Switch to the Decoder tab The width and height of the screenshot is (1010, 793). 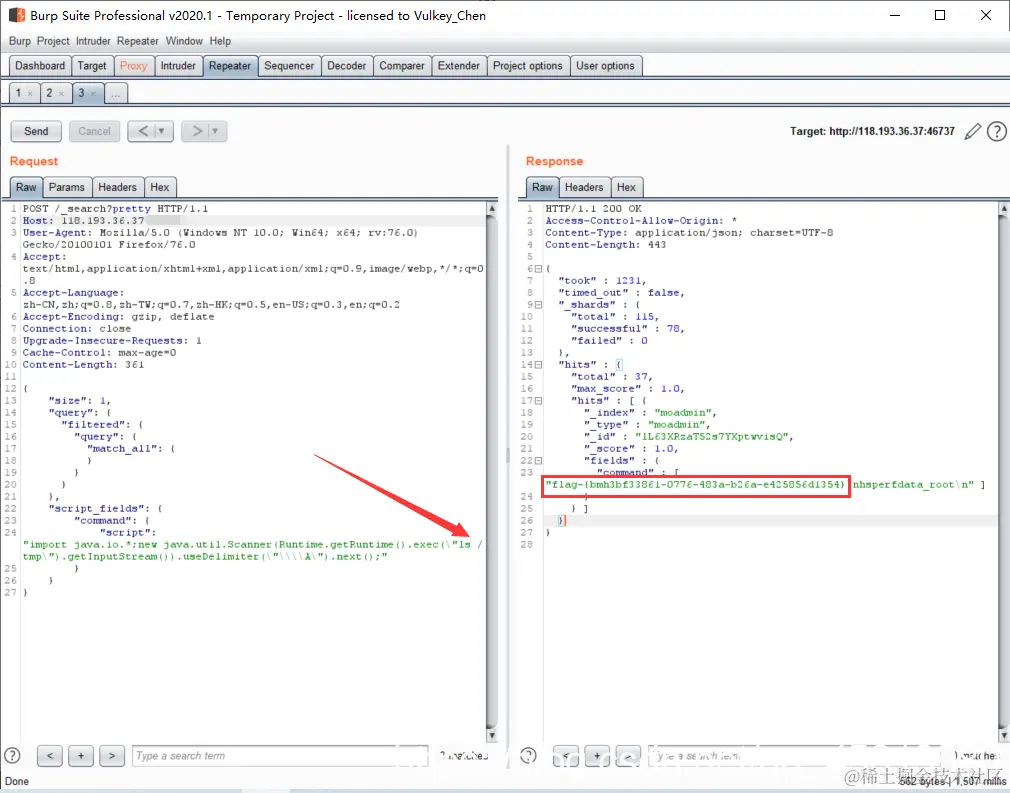click(x=347, y=66)
